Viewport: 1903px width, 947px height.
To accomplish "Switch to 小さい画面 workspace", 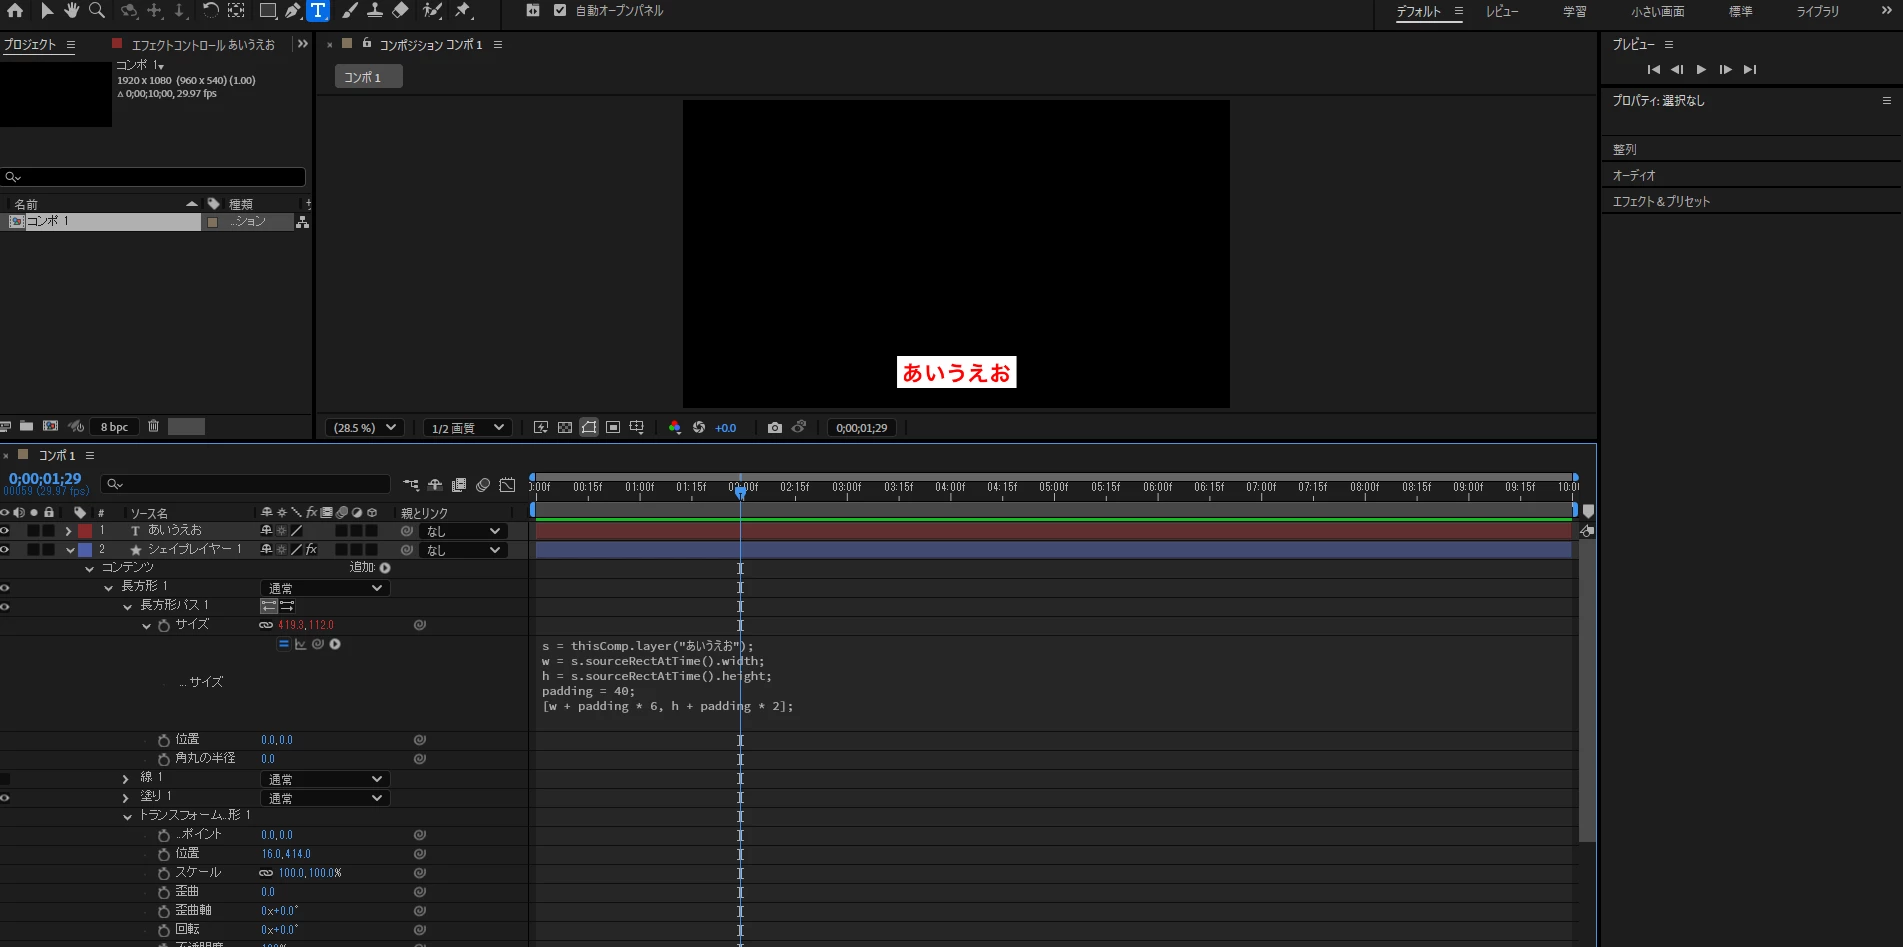I will coord(1658,11).
